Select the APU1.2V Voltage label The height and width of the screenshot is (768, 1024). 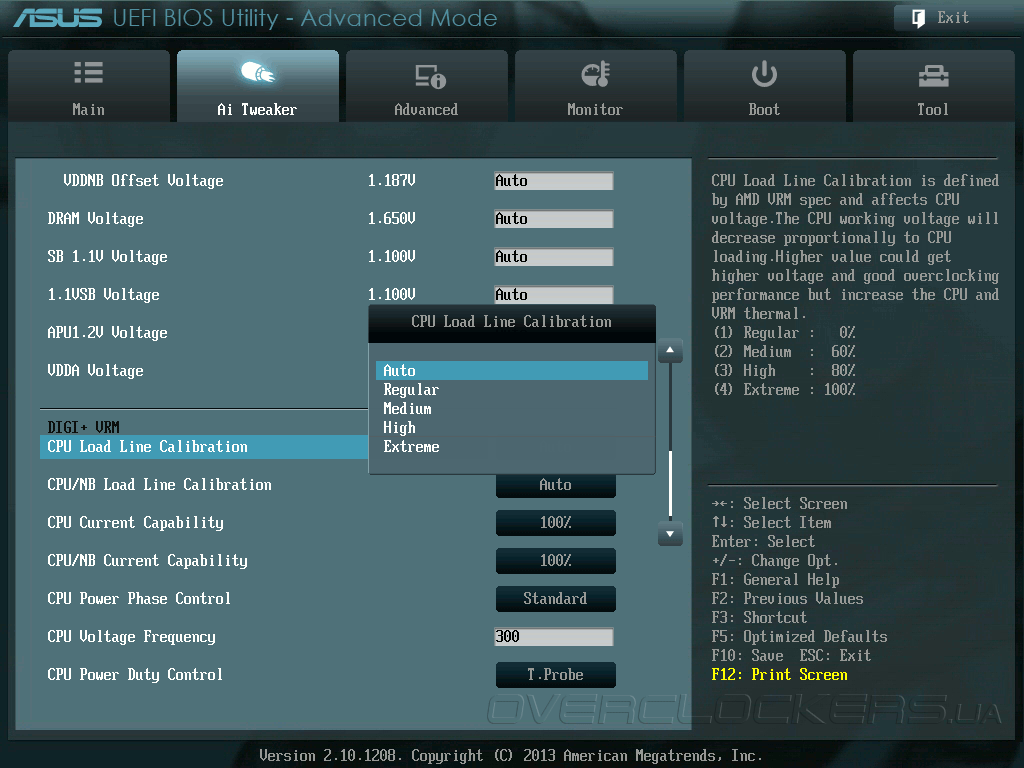point(107,333)
